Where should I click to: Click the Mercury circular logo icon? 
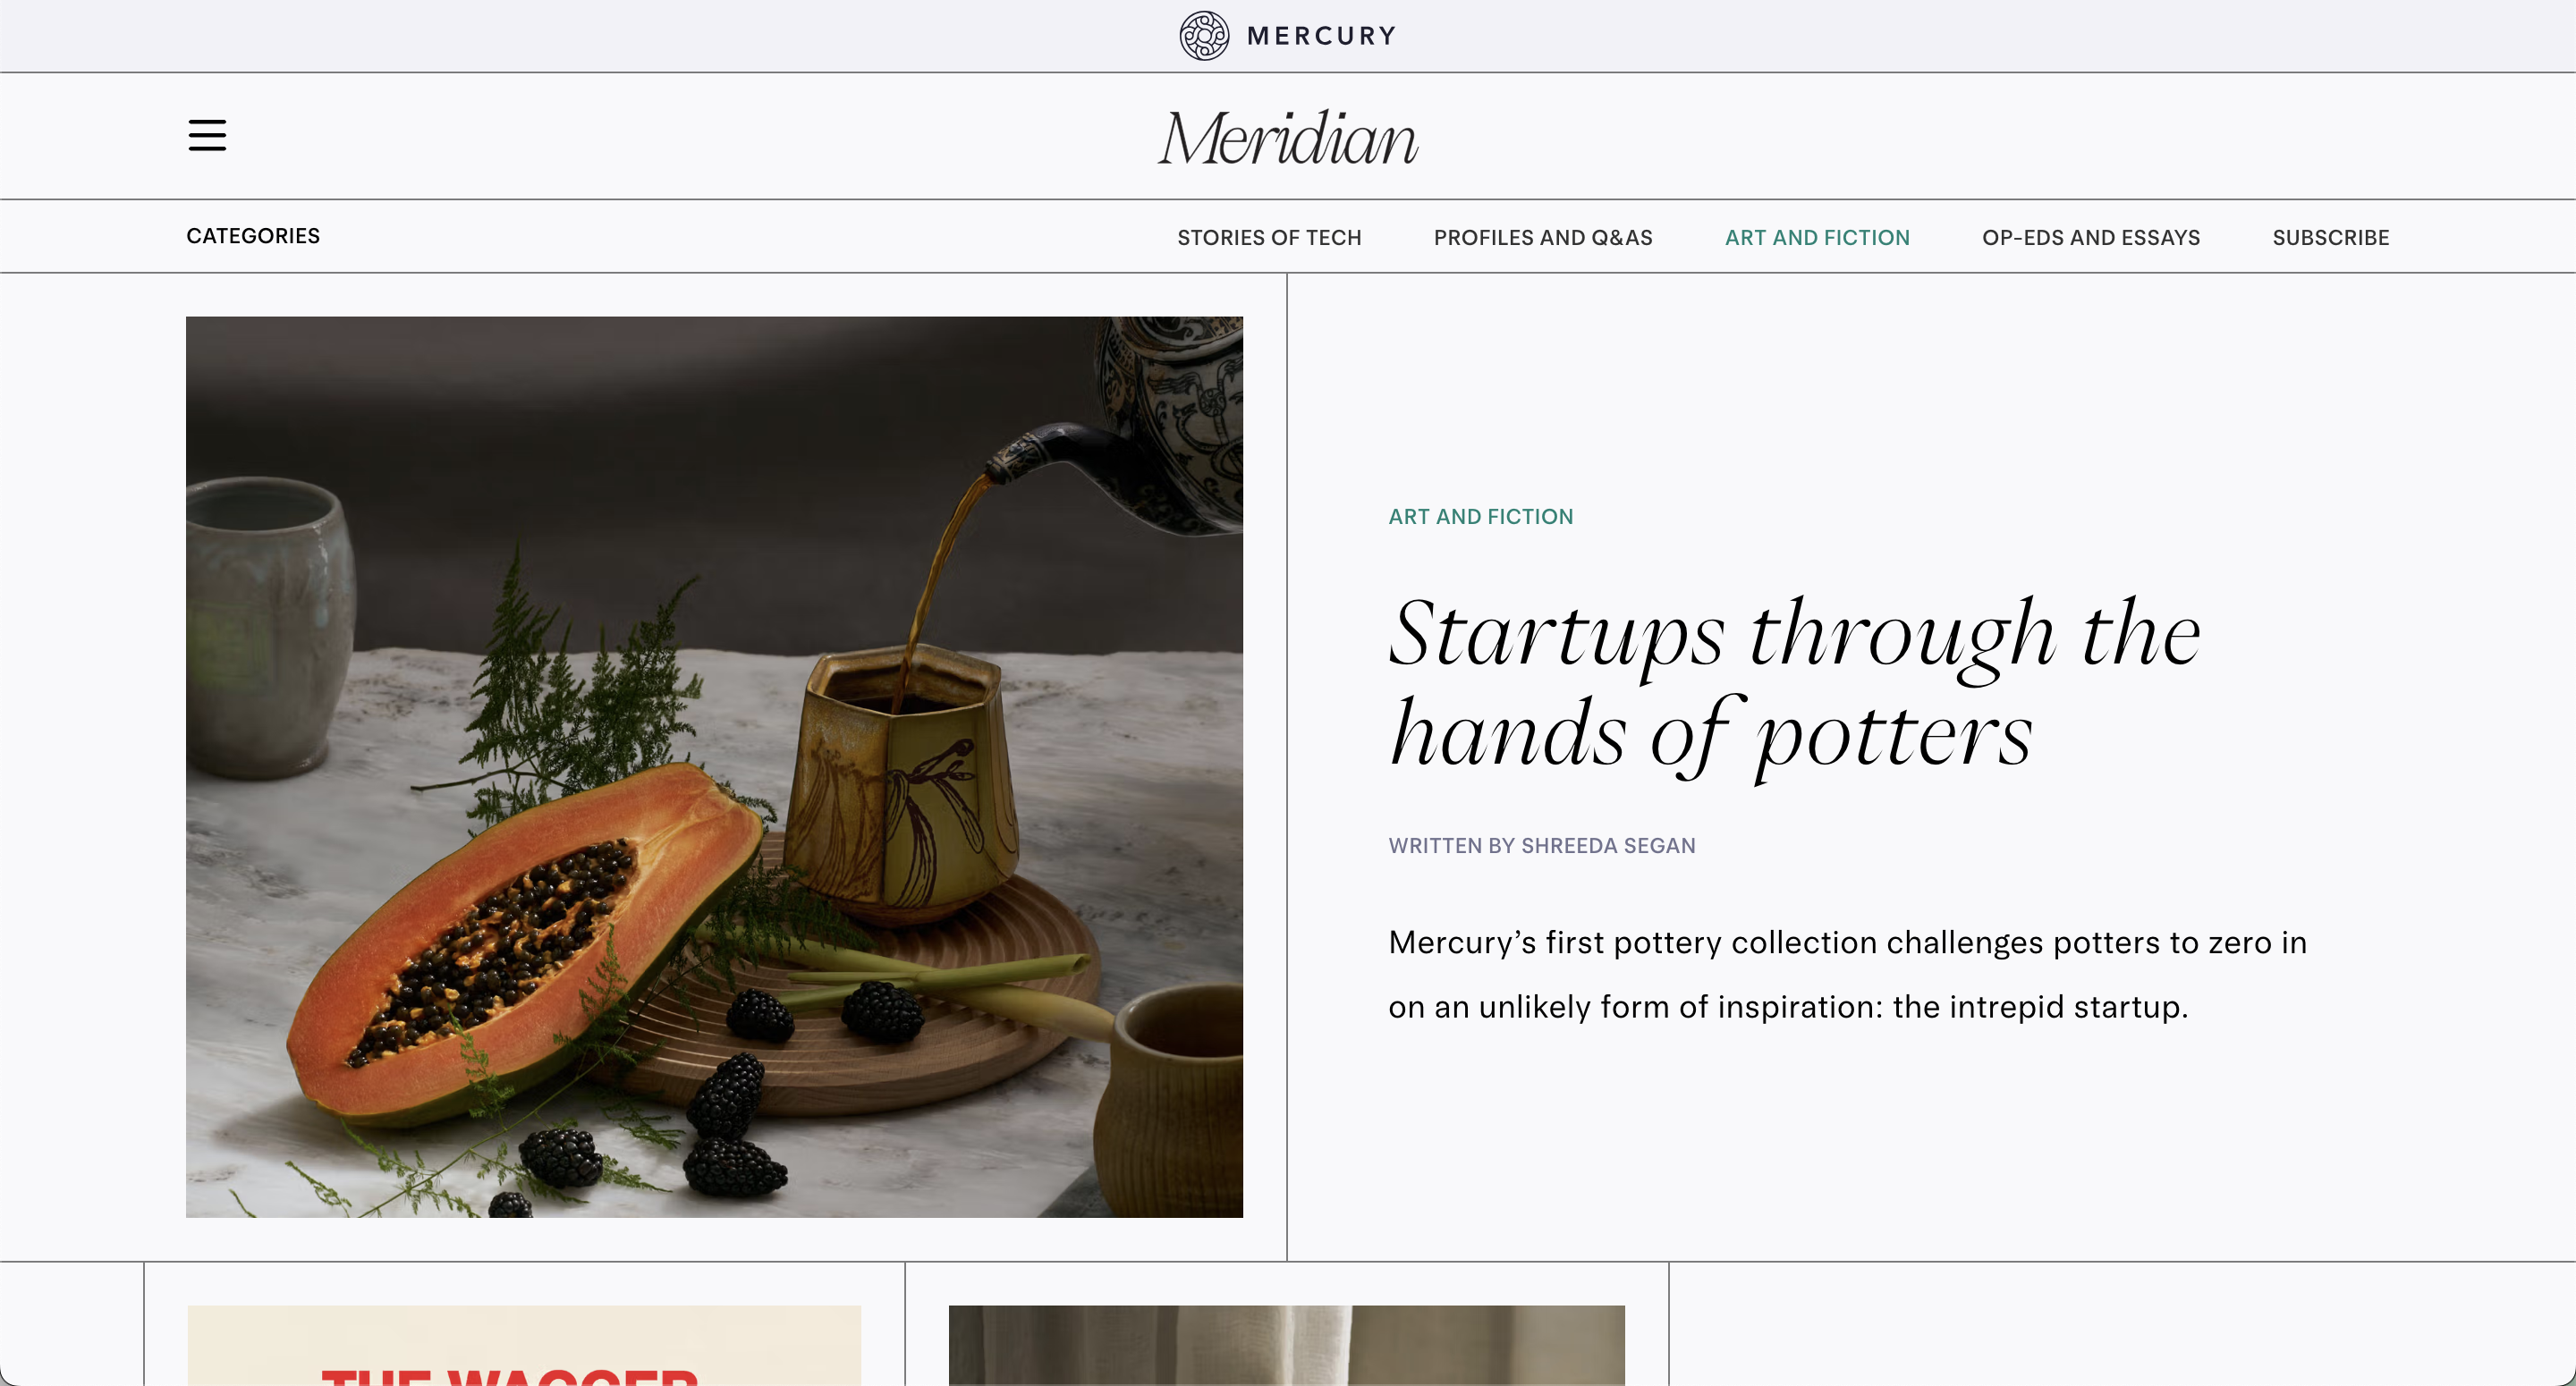(1204, 36)
